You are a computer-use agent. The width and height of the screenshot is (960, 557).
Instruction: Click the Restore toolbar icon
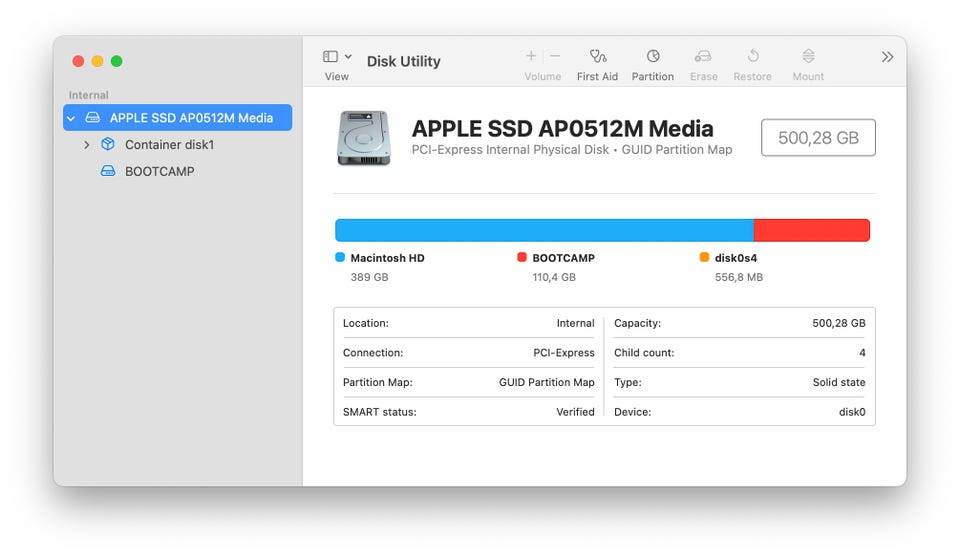tap(753, 56)
